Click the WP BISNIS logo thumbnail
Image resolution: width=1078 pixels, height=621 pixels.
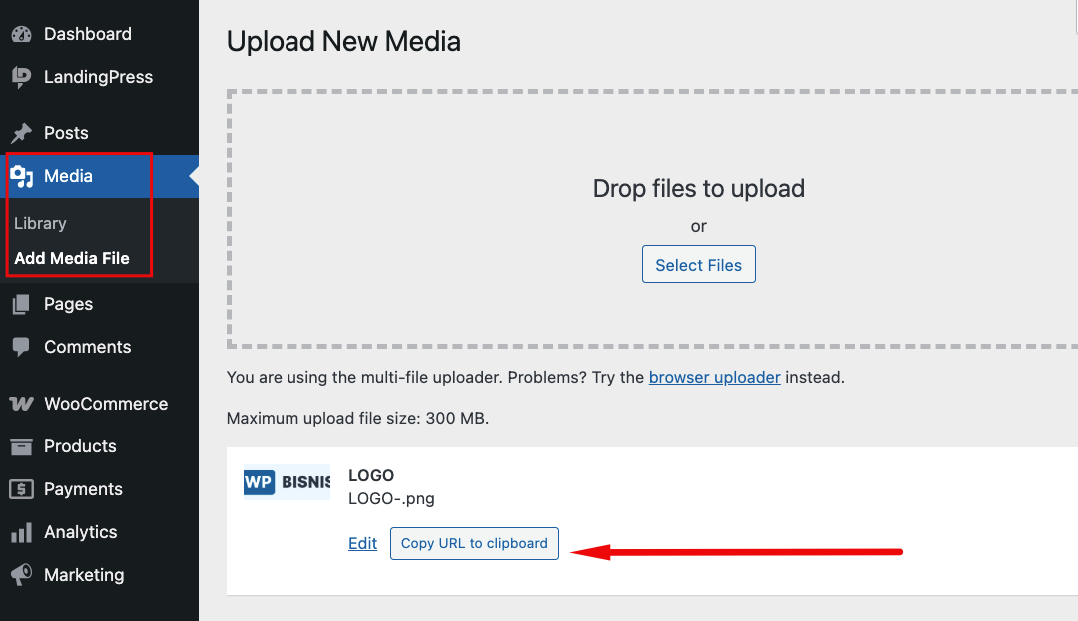pyautogui.click(x=287, y=483)
